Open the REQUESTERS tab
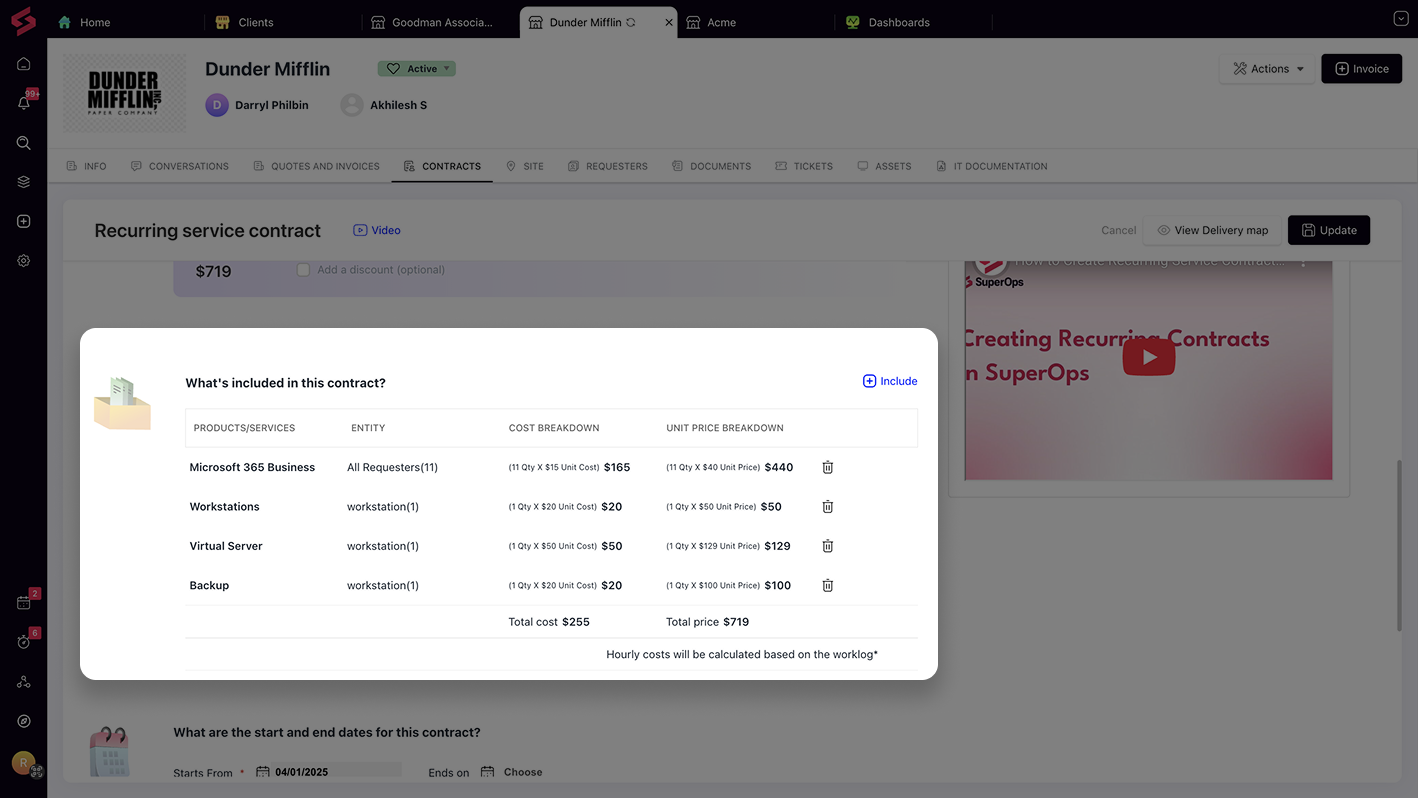Viewport: 1418px width, 798px height. click(x=608, y=166)
